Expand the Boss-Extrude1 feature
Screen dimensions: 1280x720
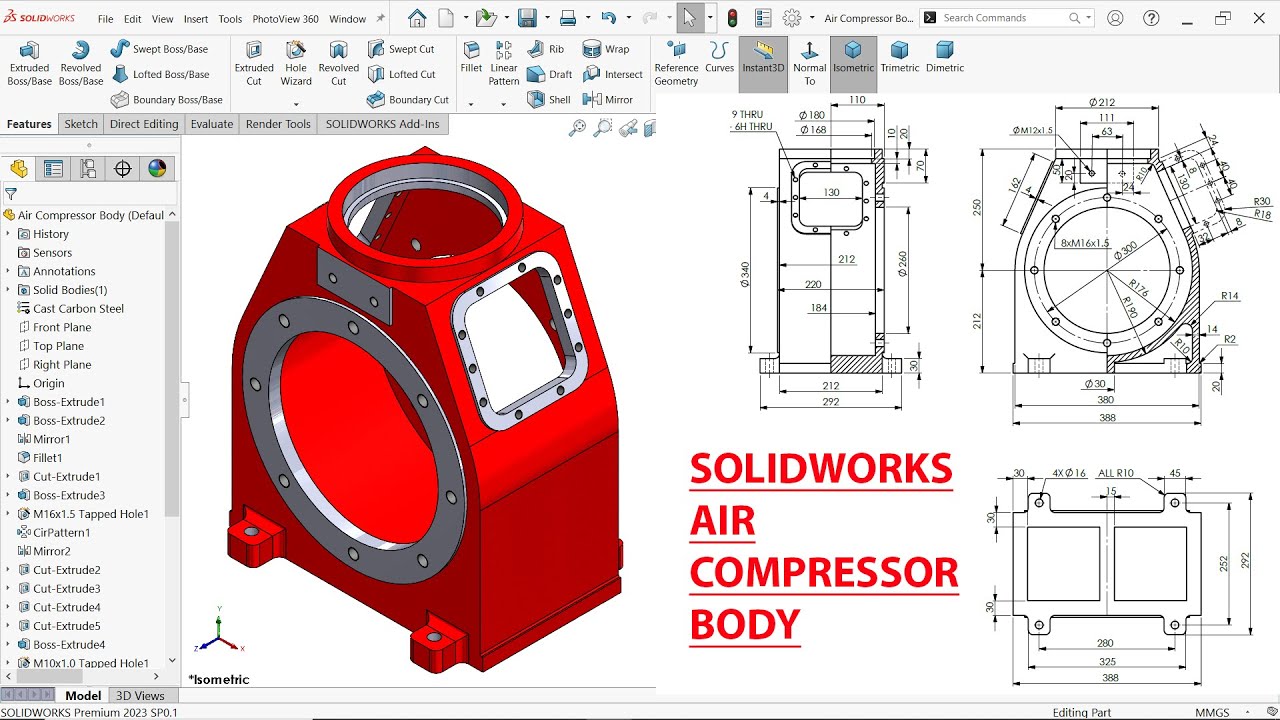tap(9, 402)
